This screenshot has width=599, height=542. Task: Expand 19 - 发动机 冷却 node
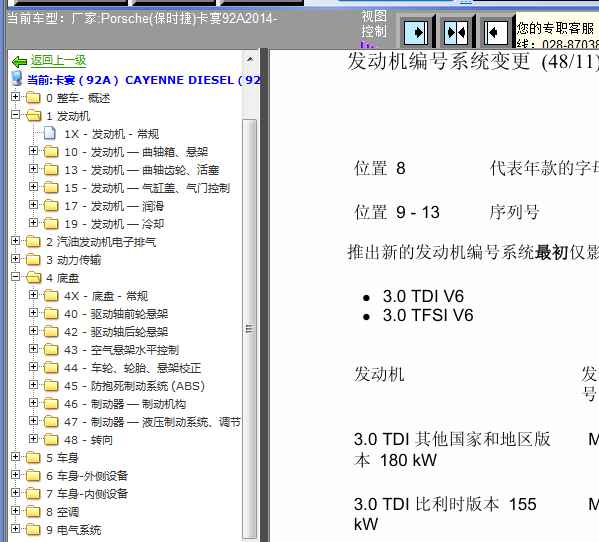[34, 223]
